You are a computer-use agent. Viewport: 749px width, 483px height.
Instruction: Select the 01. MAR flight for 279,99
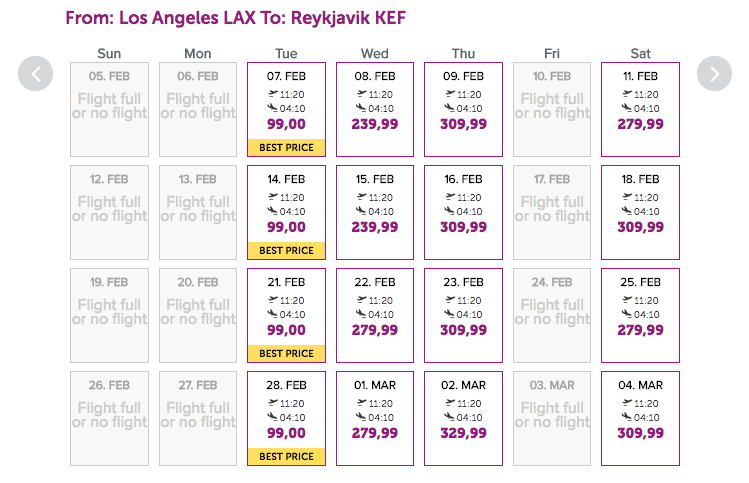(x=375, y=418)
